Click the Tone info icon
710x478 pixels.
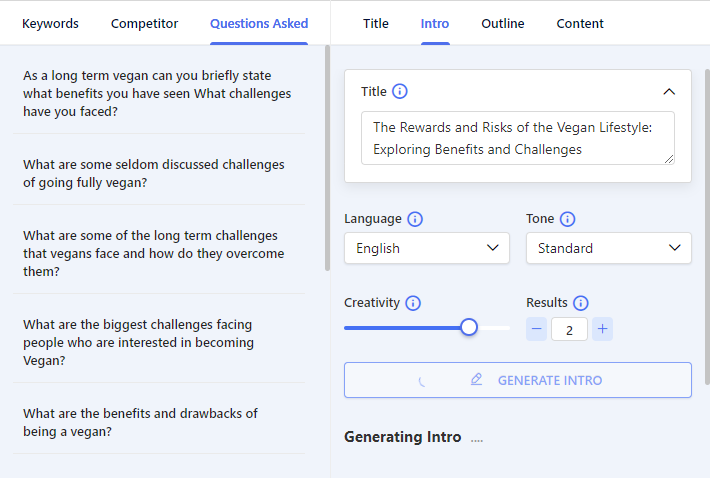click(x=567, y=219)
